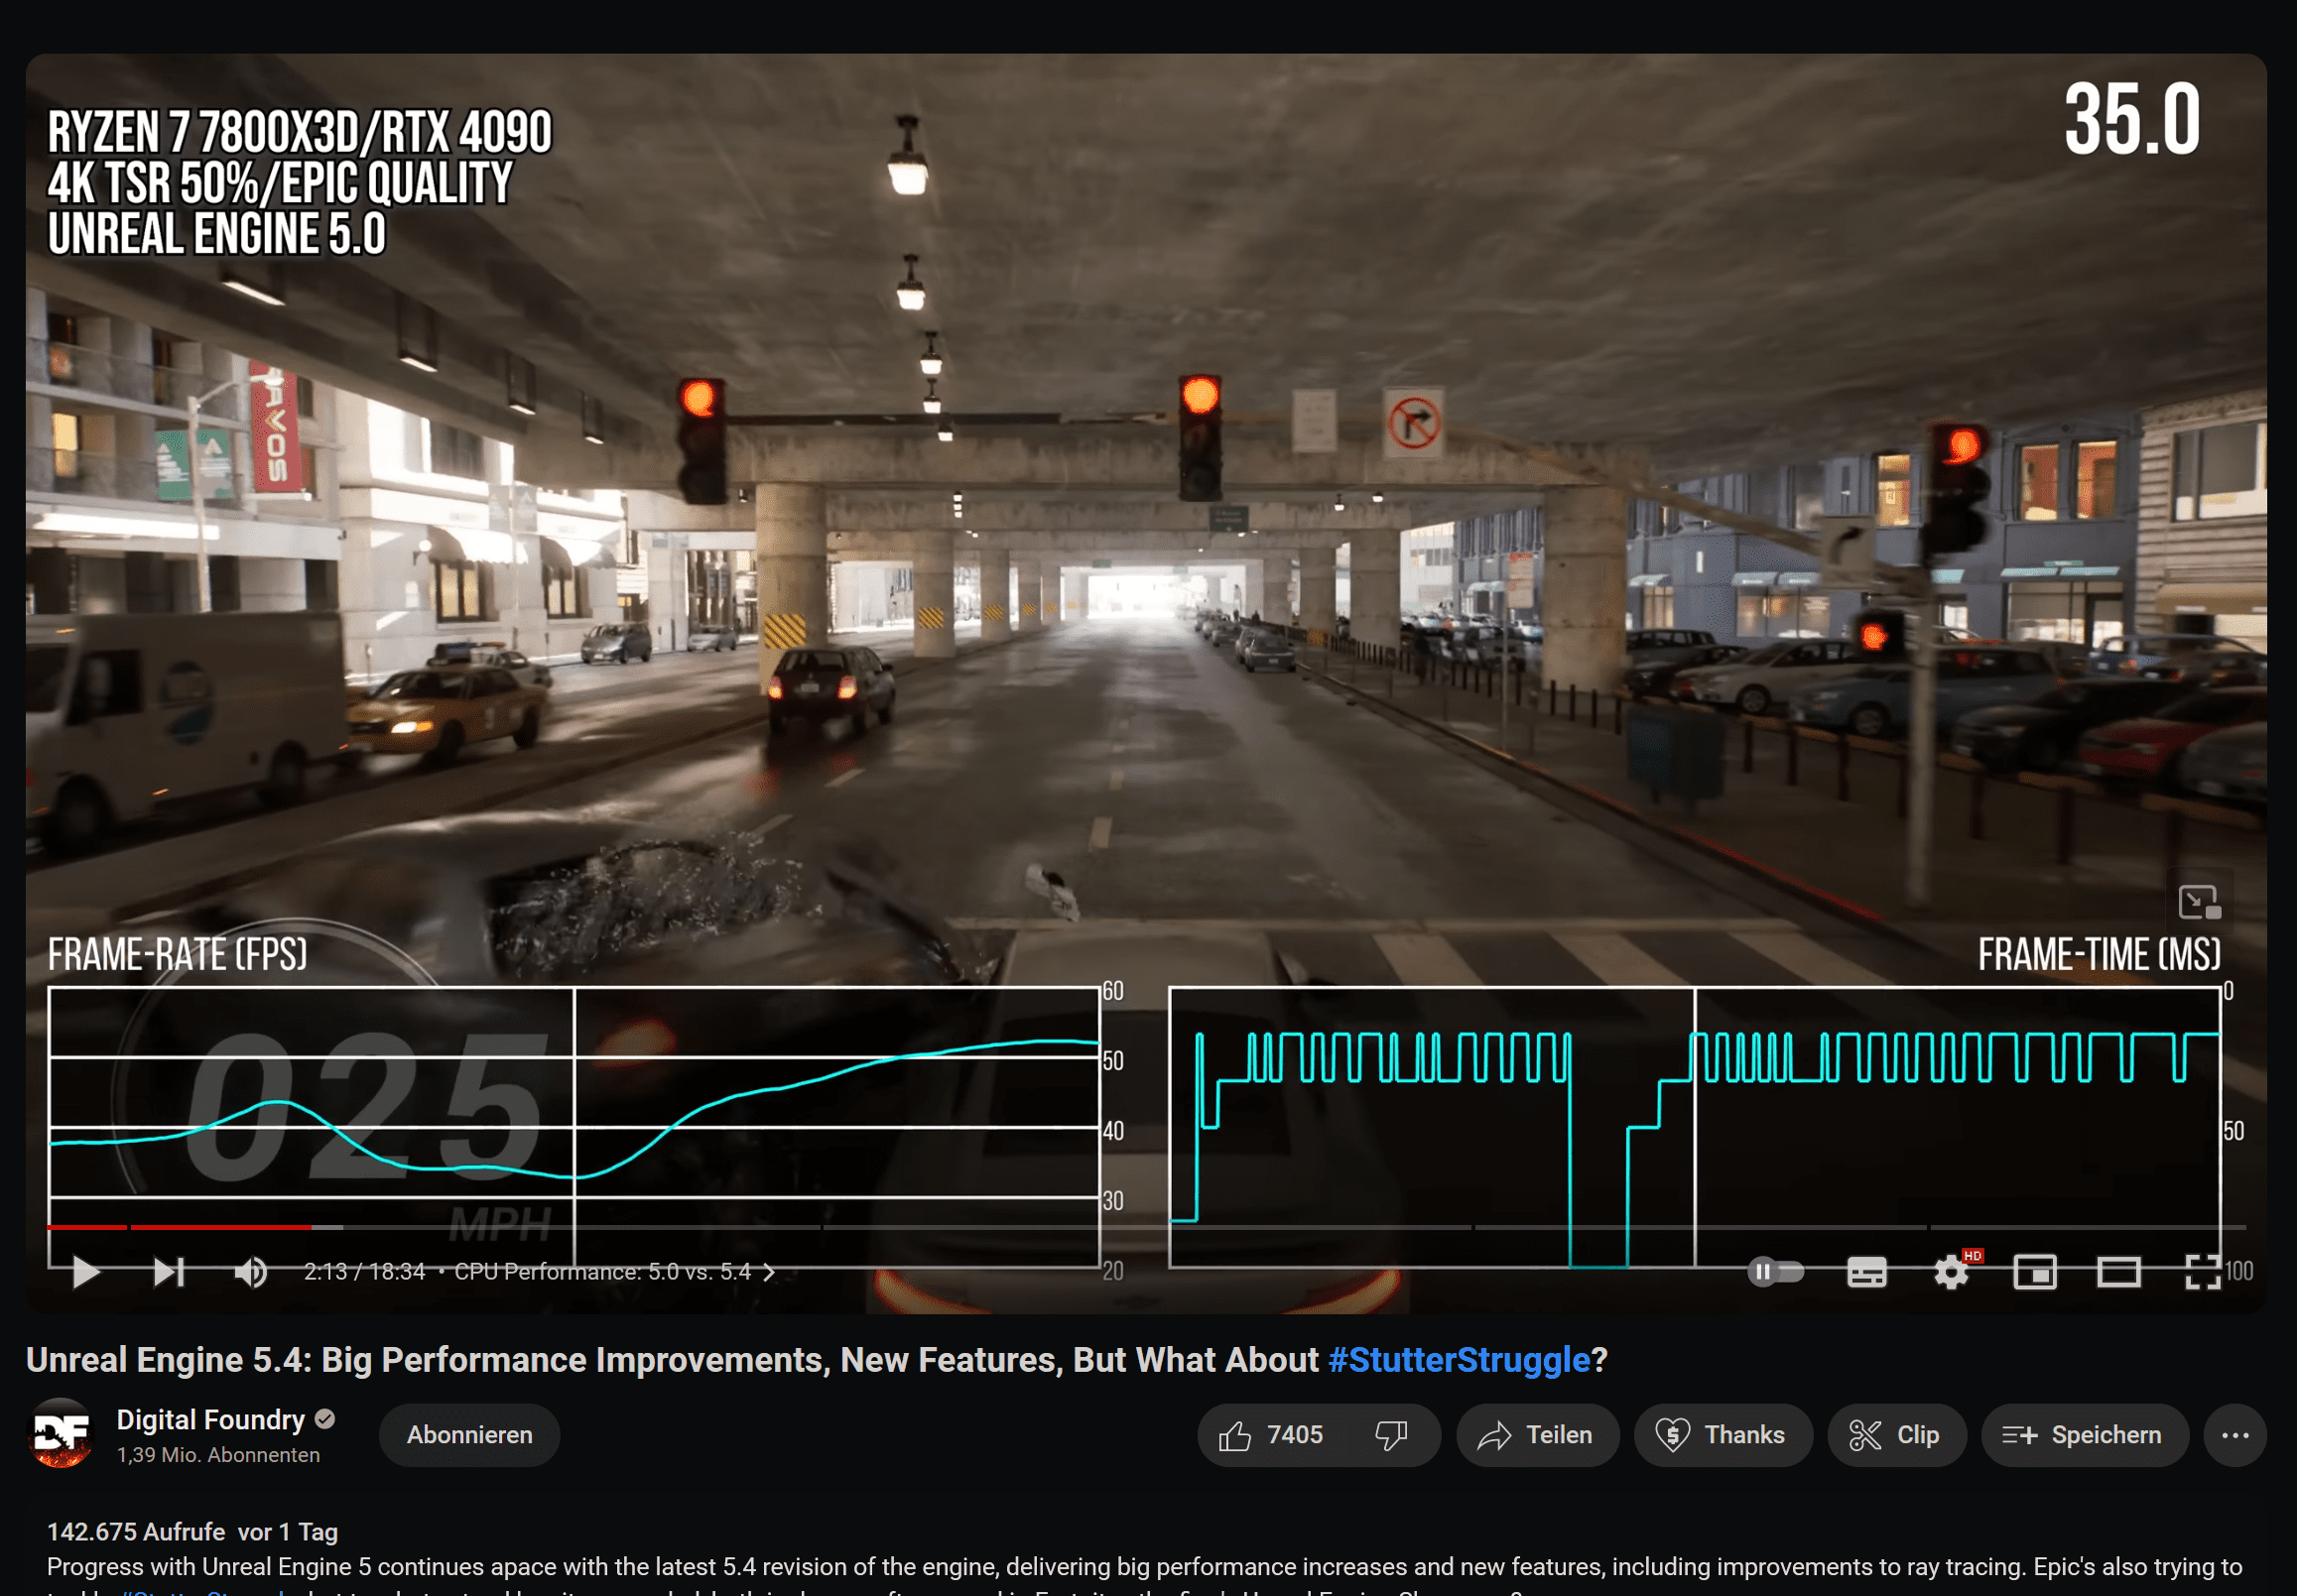The image size is (2297, 1596).
Task: Open the video settings gear
Action: (1951, 1272)
